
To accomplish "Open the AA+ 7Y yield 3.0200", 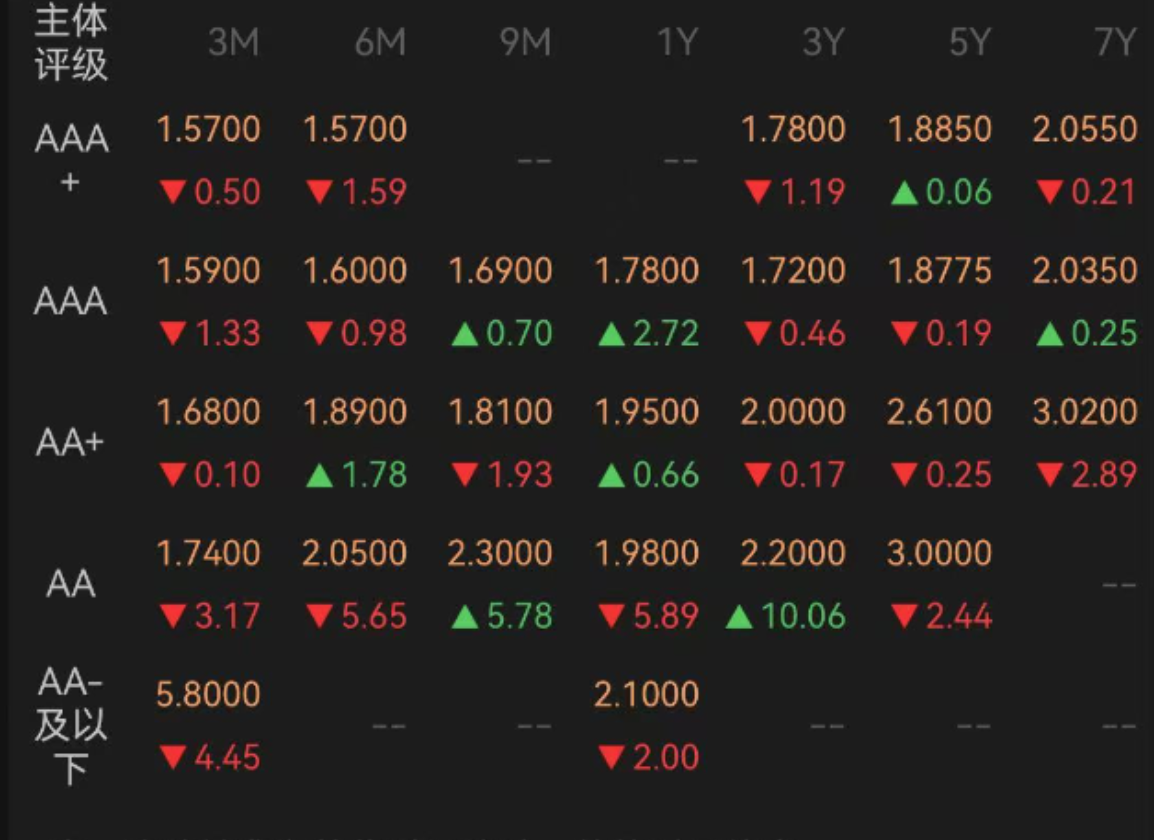I will [x=1085, y=412].
